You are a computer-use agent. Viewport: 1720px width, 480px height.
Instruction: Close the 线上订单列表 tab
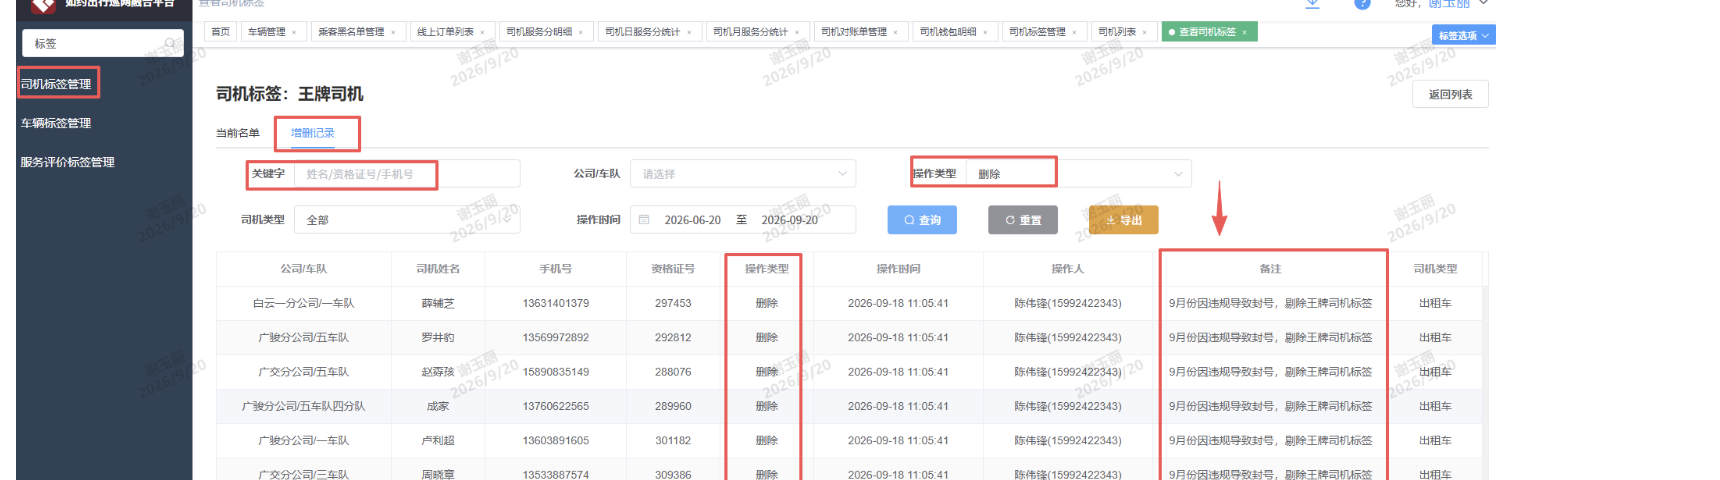(x=483, y=32)
